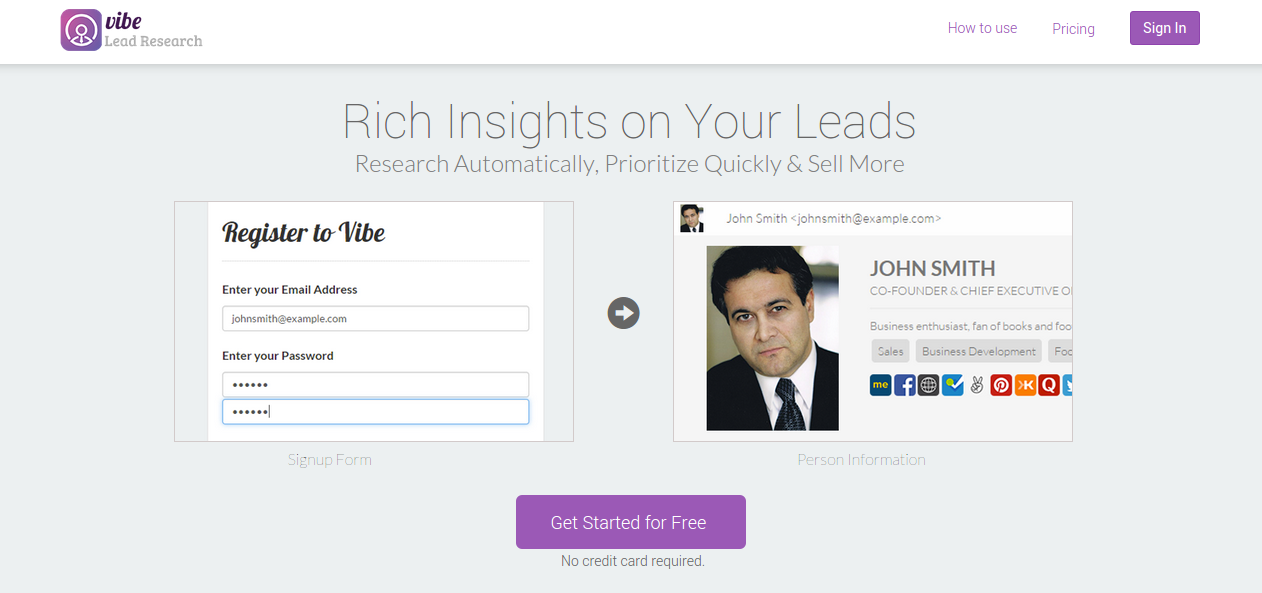Click the Vibe Lead Research logo
Image resolution: width=1262 pixels, height=593 pixels.
tap(130, 29)
